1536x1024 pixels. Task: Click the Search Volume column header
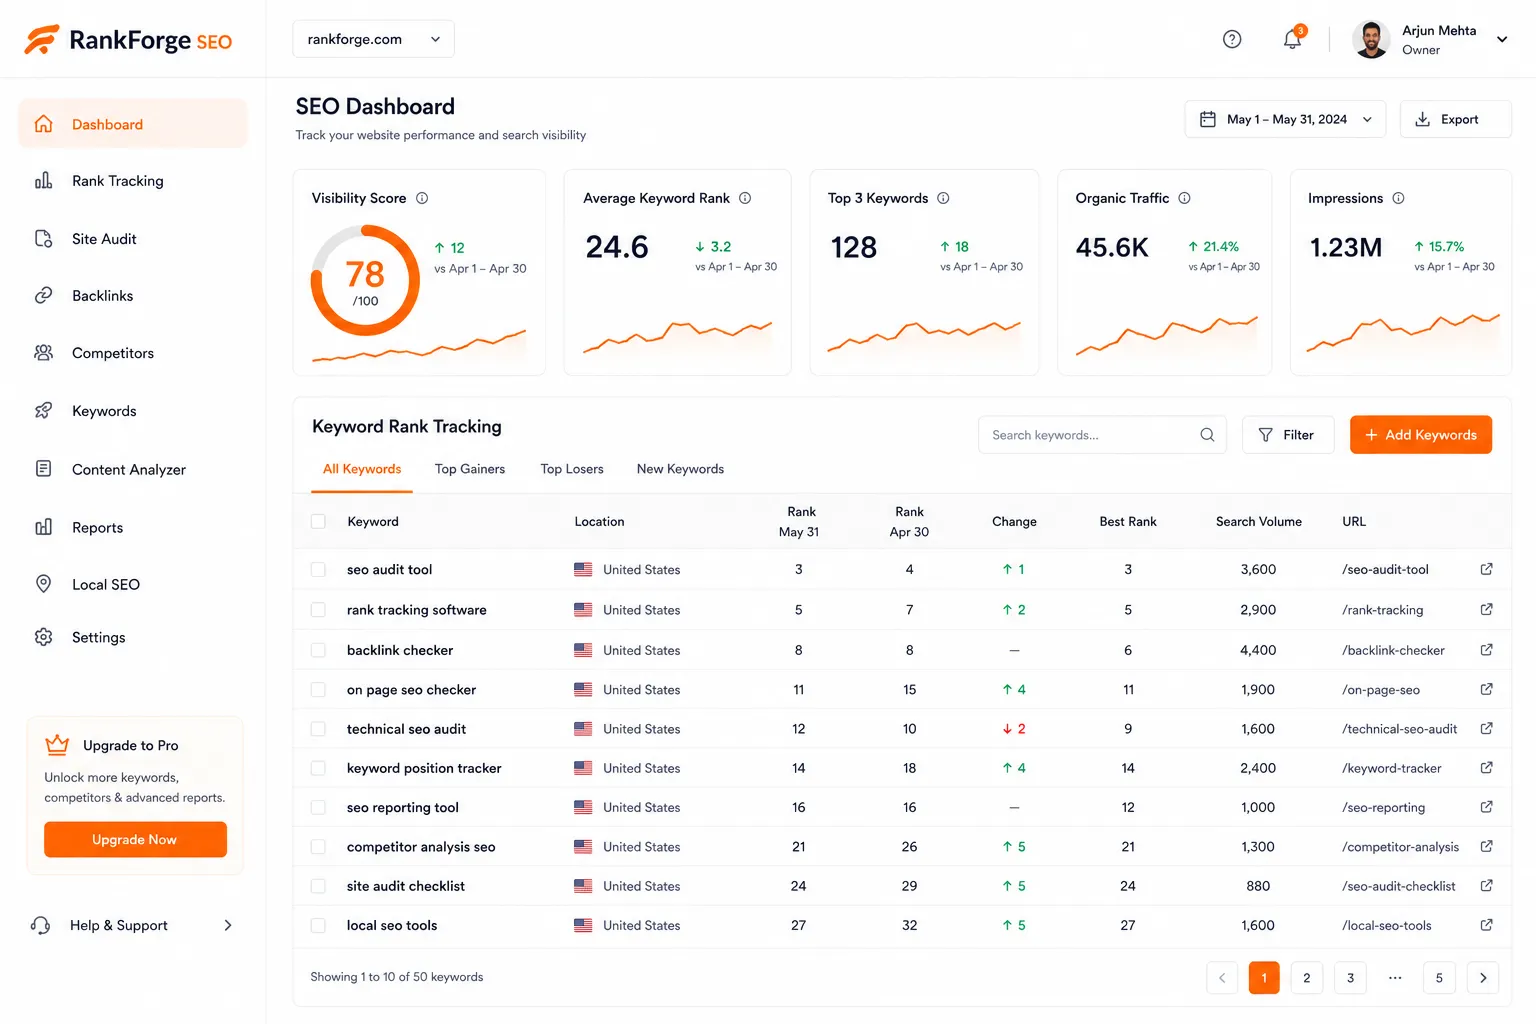pyautogui.click(x=1258, y=521)
